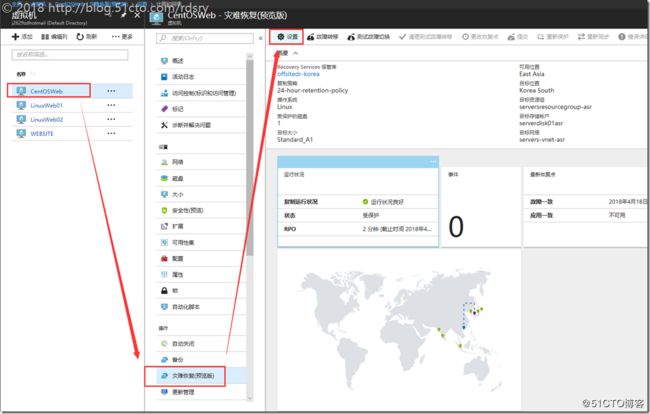
Task: Click the Standard_A1 target size value
Action: click(x=295, y=140)
